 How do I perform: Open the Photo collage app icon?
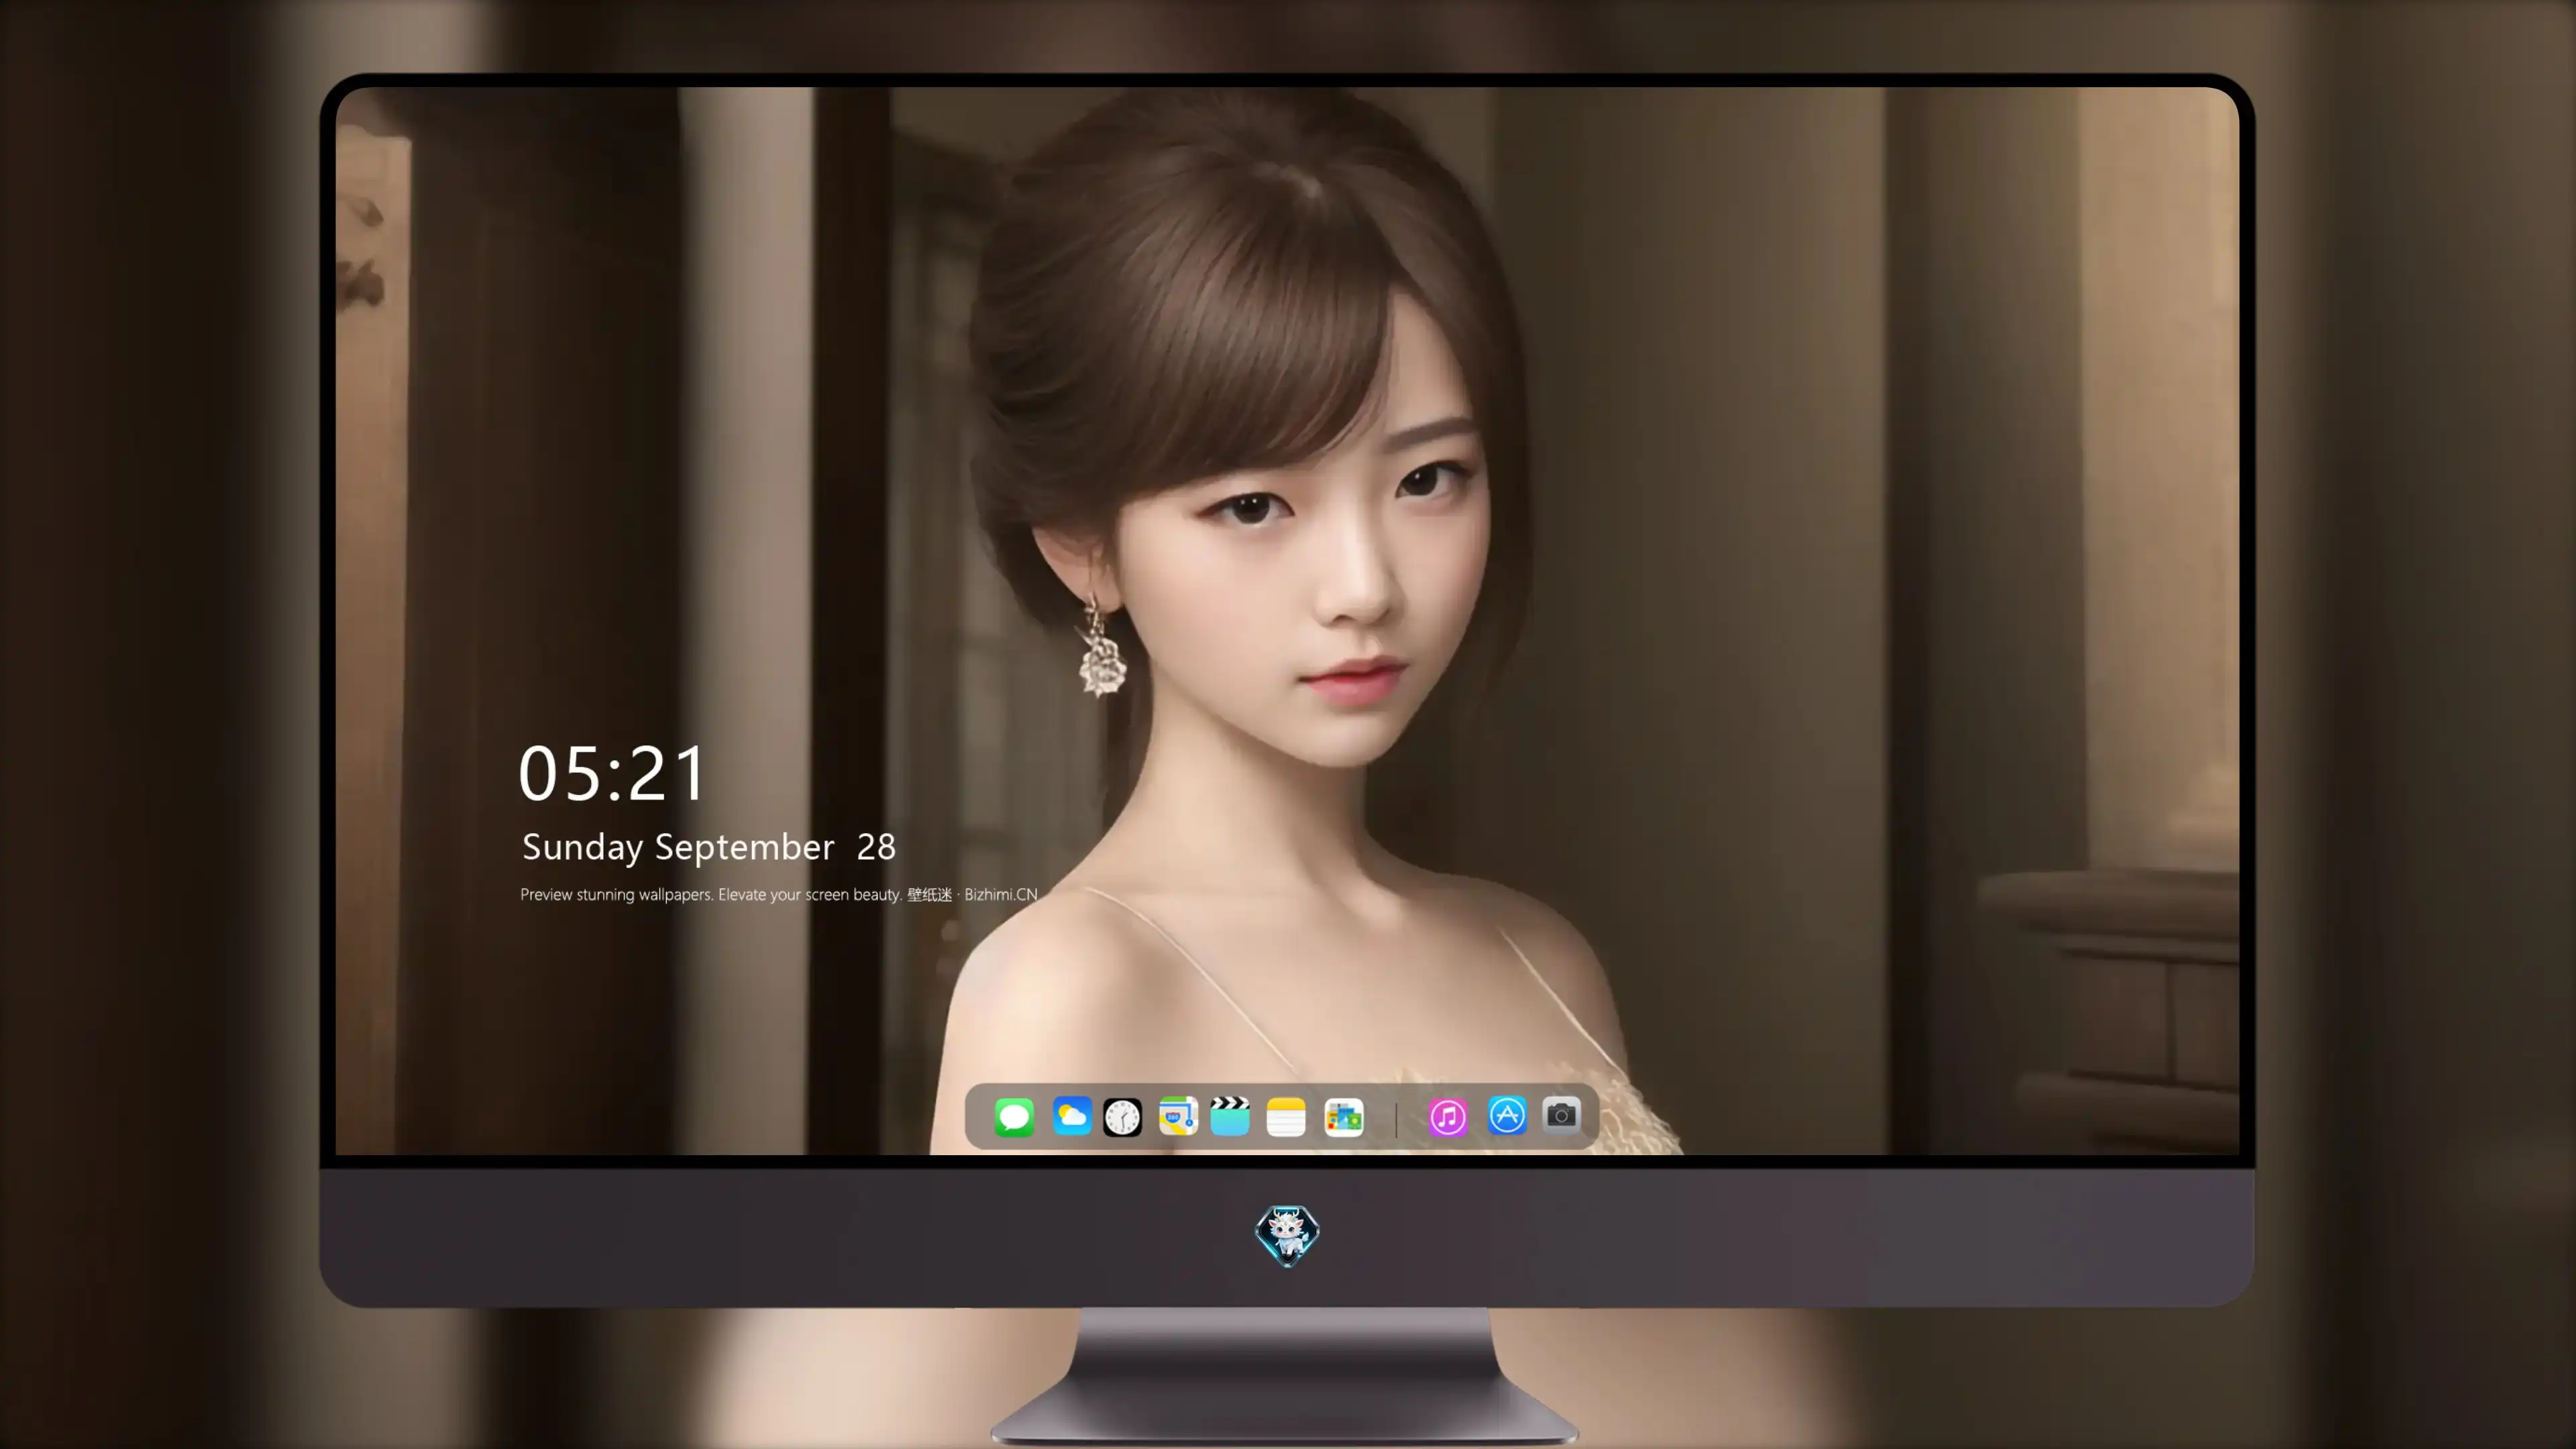coord(1344,1116)
